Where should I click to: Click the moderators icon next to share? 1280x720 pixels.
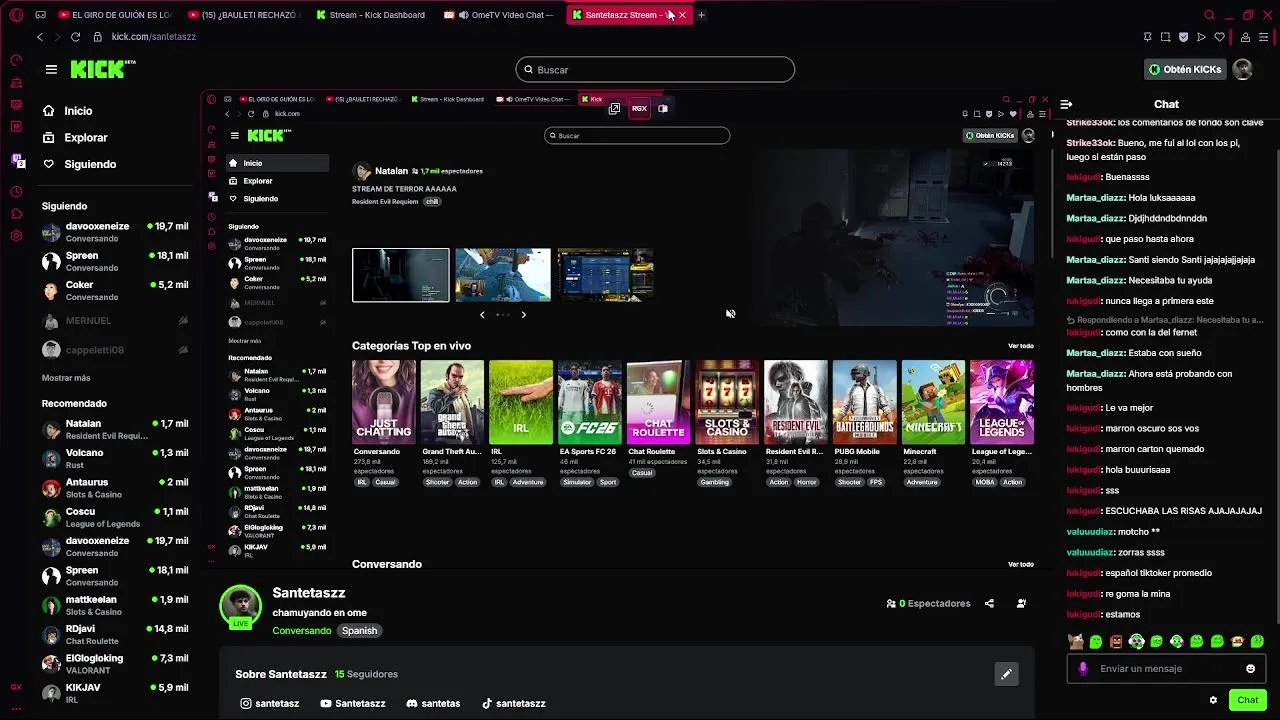(x=1021, y=604)
